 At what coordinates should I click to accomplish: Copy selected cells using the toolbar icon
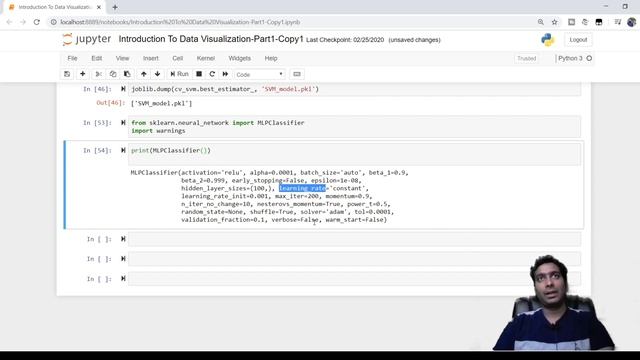pos(113,74)
